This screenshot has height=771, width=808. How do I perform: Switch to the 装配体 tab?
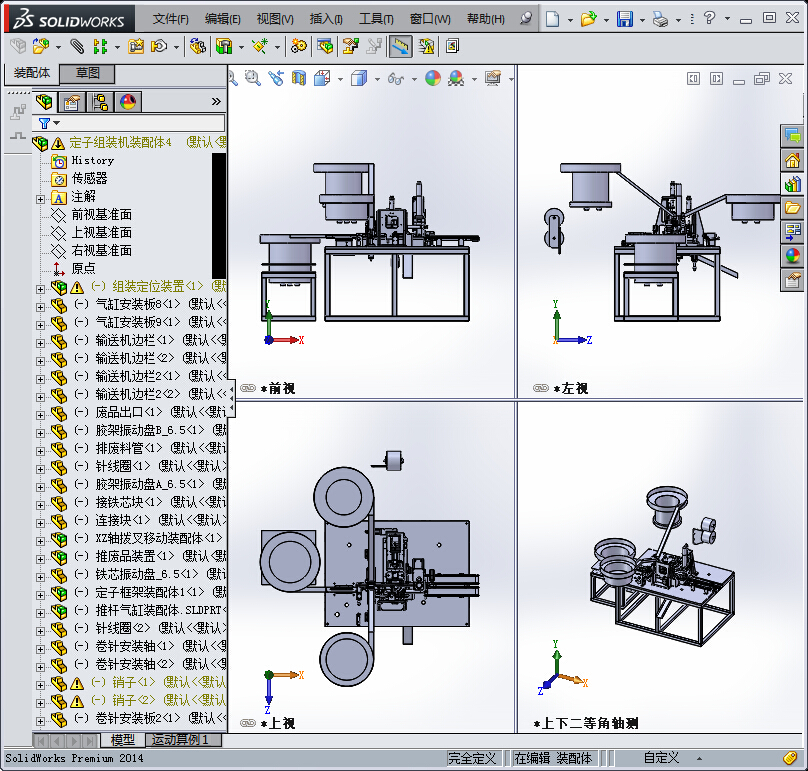coord(32,73)
